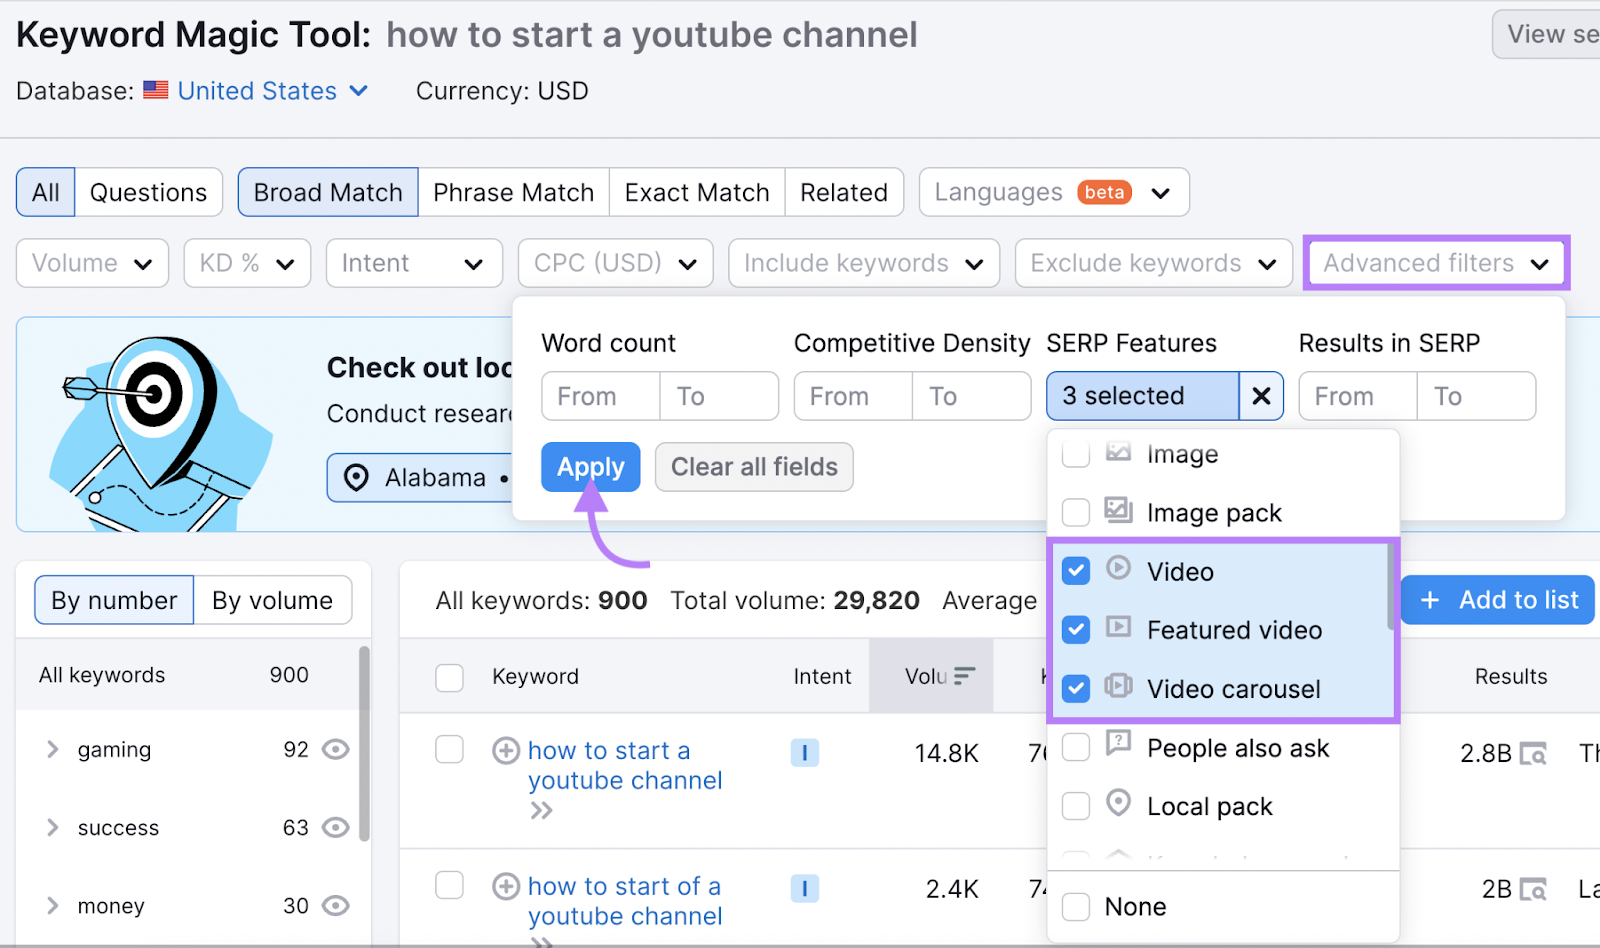Open SERP preview icon next to 2.8B
This screenshot has height=948, width=1600.
(1533, 753)
